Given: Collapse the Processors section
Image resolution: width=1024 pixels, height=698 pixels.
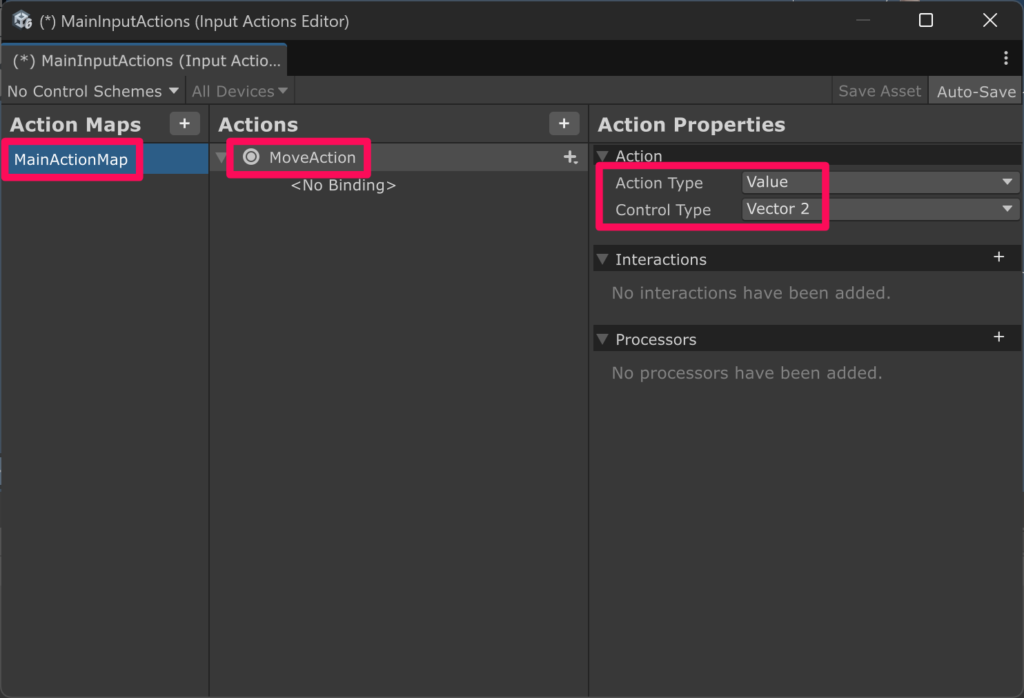Looking at the screenshot, I should point(602,339).
